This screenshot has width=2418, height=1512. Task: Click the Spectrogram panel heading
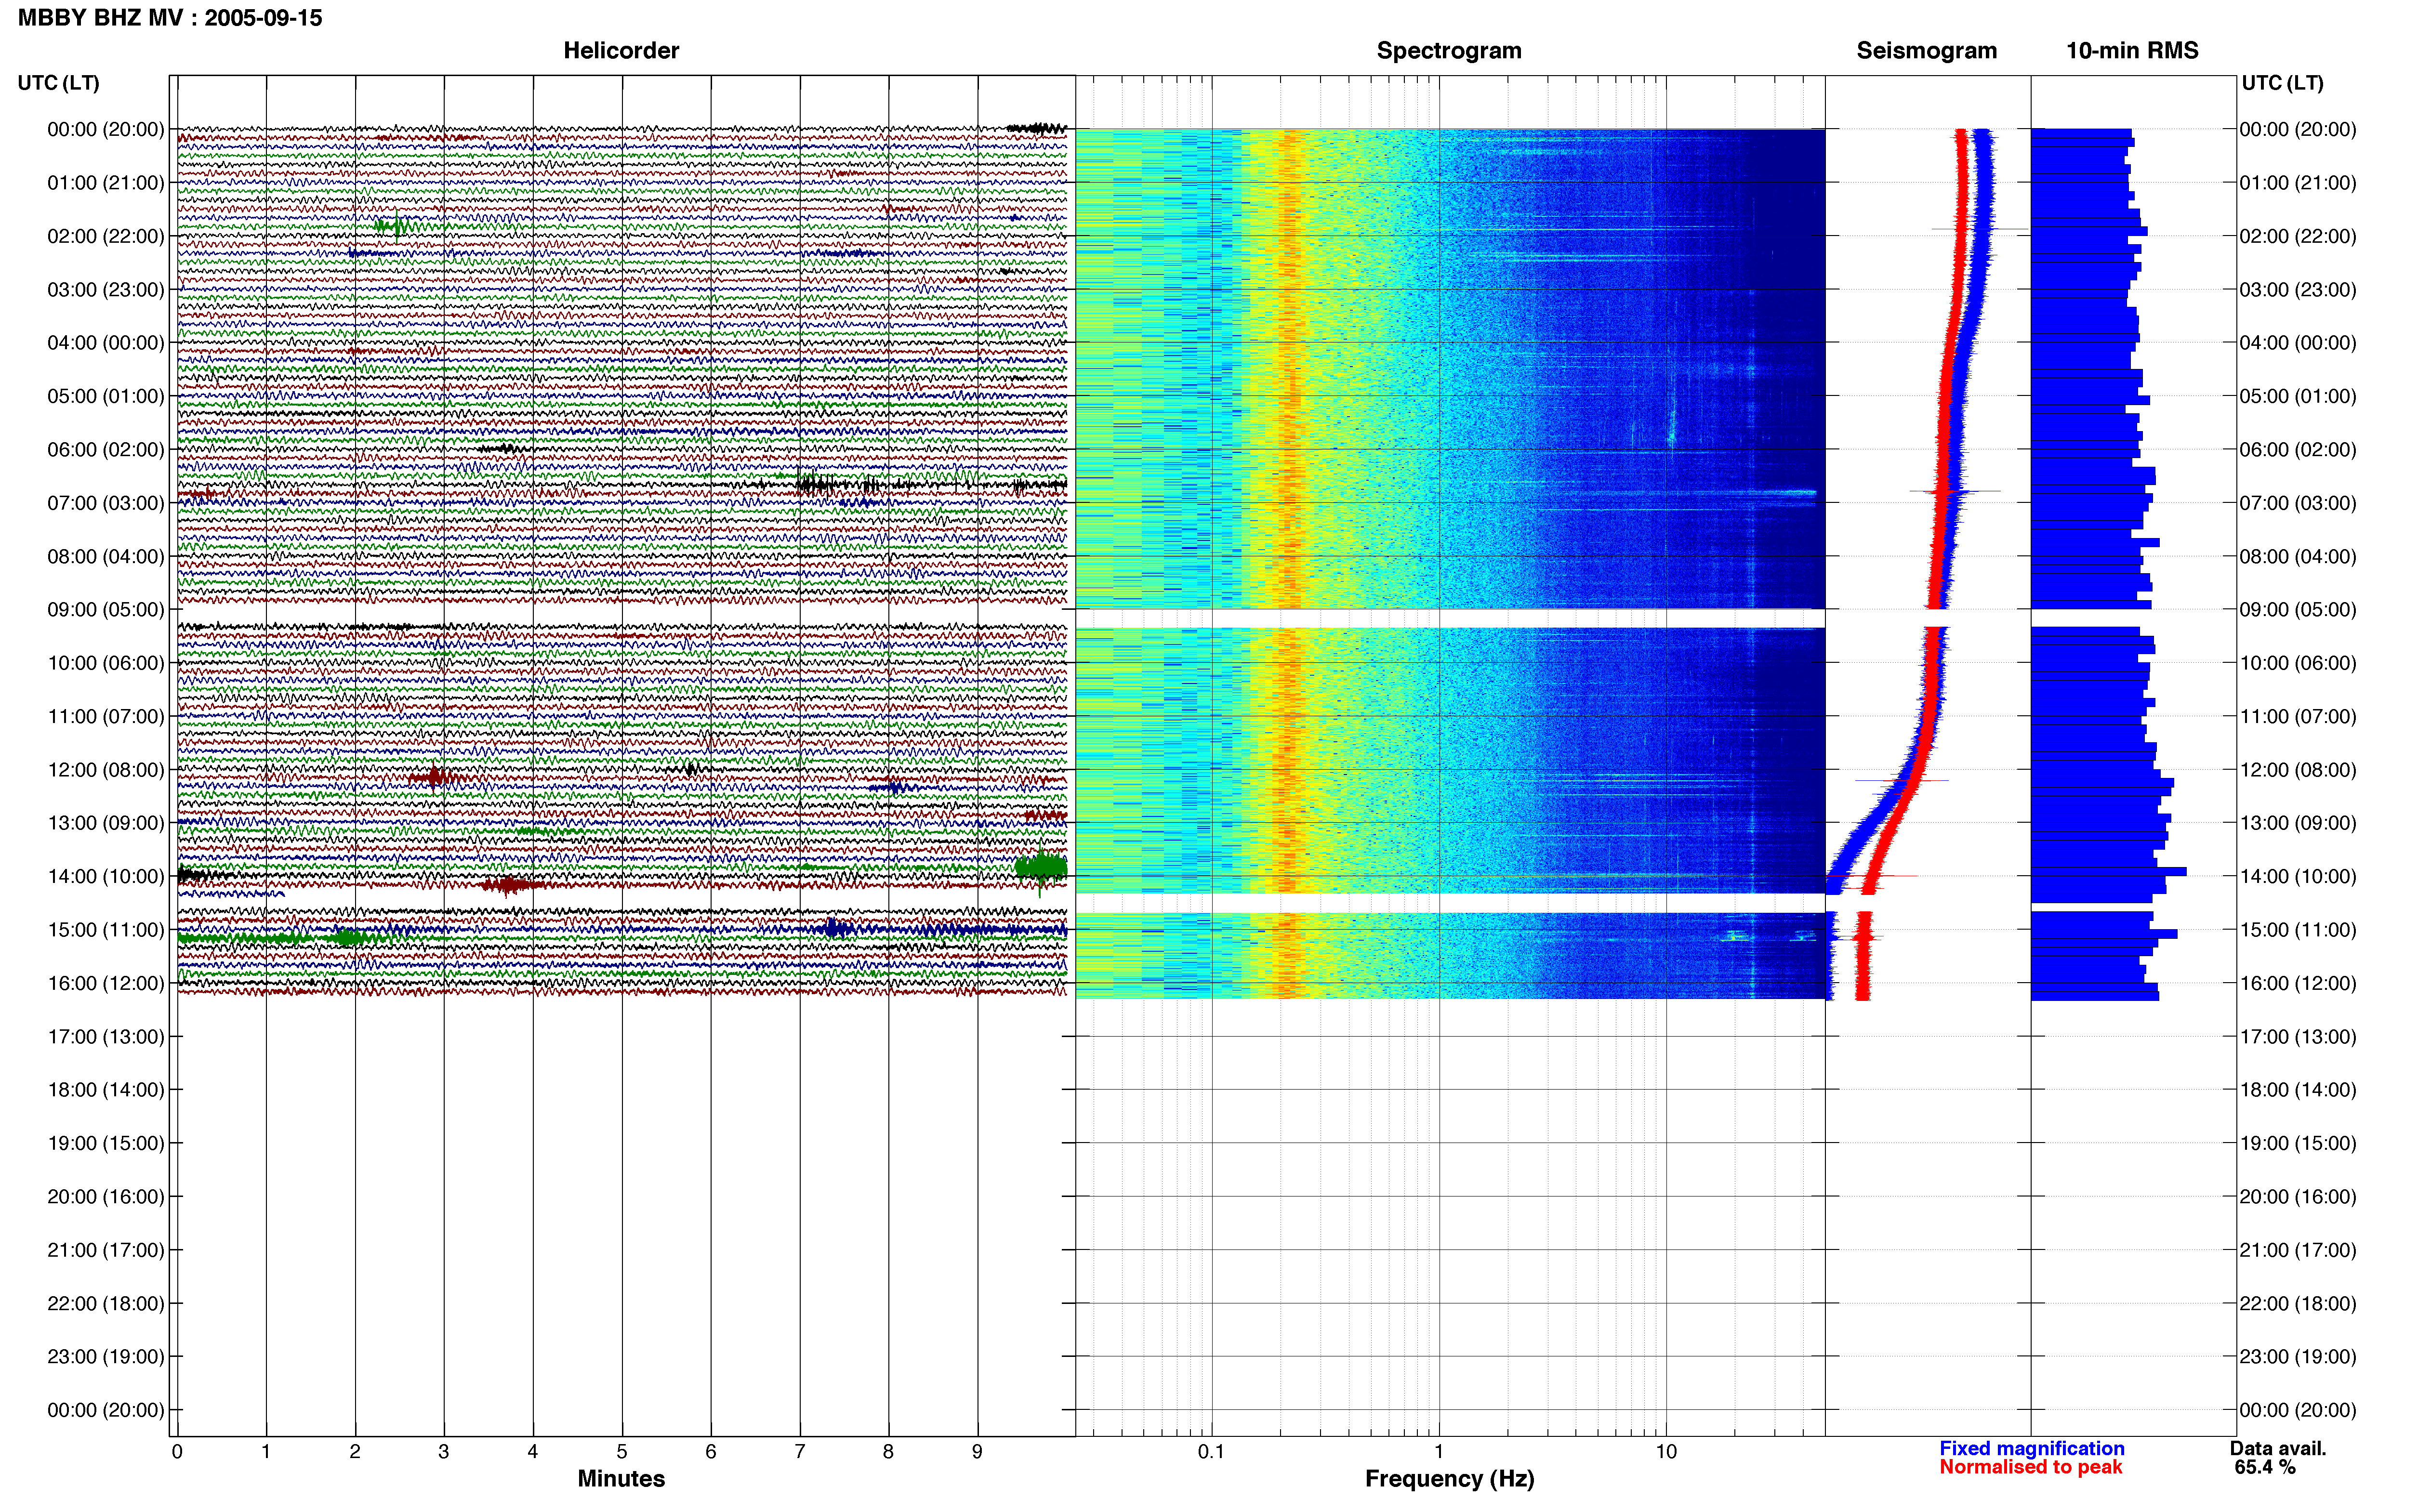[1449, 50]
